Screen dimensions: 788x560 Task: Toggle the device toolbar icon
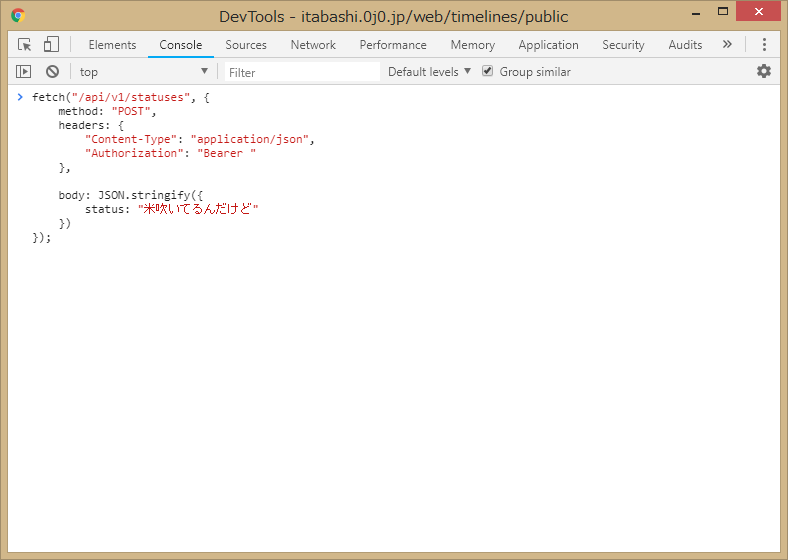pyautogui.click(x=51, y=45)
